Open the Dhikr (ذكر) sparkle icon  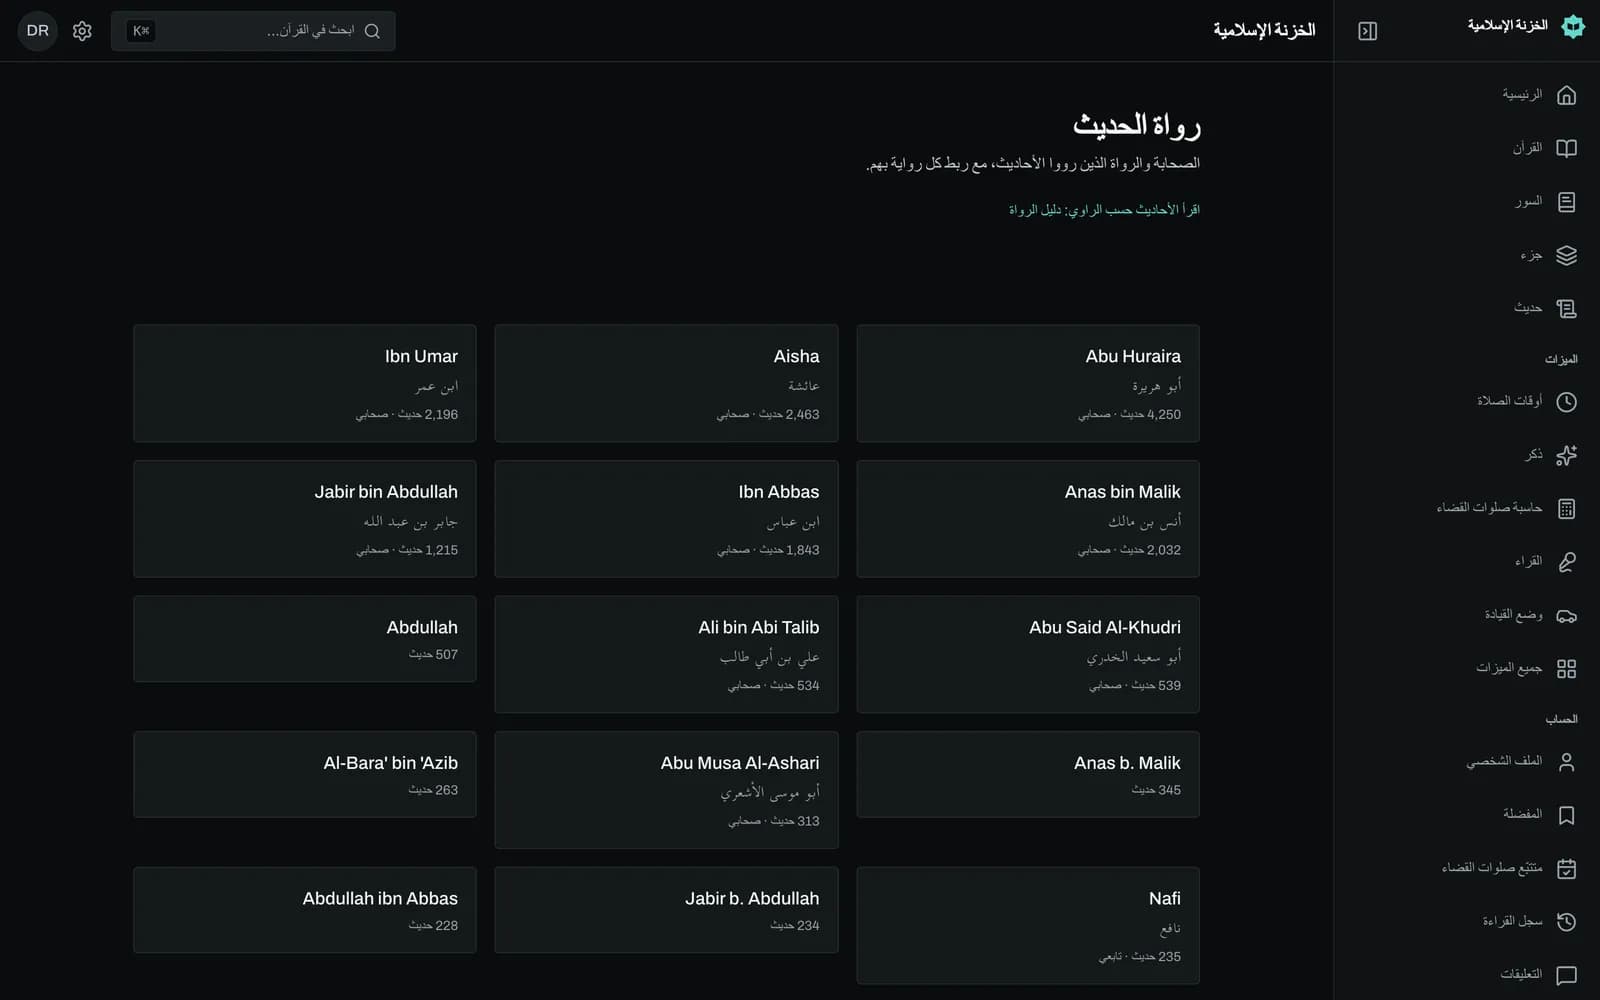pyautogui.click(x=1566, y=455)
